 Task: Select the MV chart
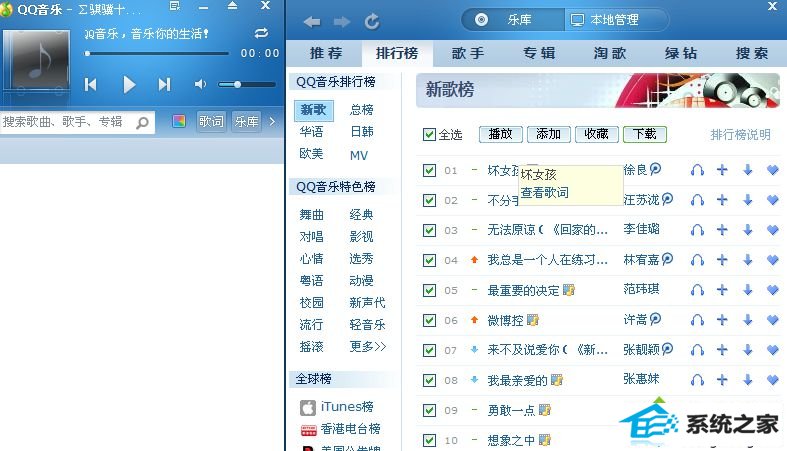(359, 156)
